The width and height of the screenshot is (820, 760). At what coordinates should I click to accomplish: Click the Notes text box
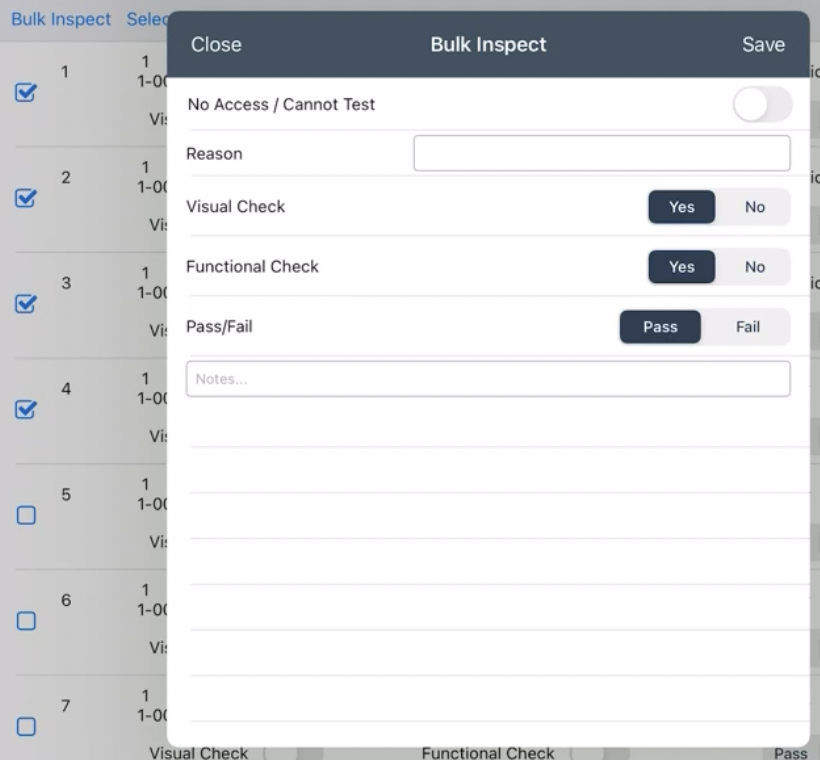488,379
